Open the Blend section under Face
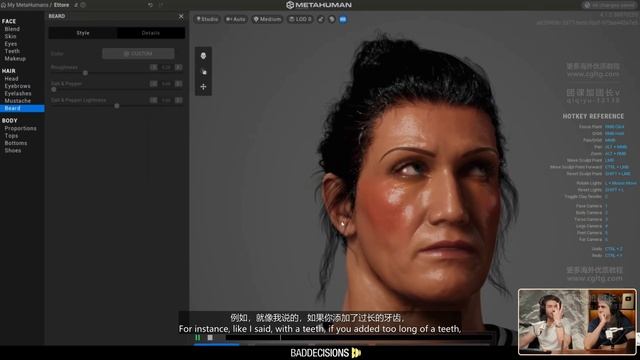 12,29
